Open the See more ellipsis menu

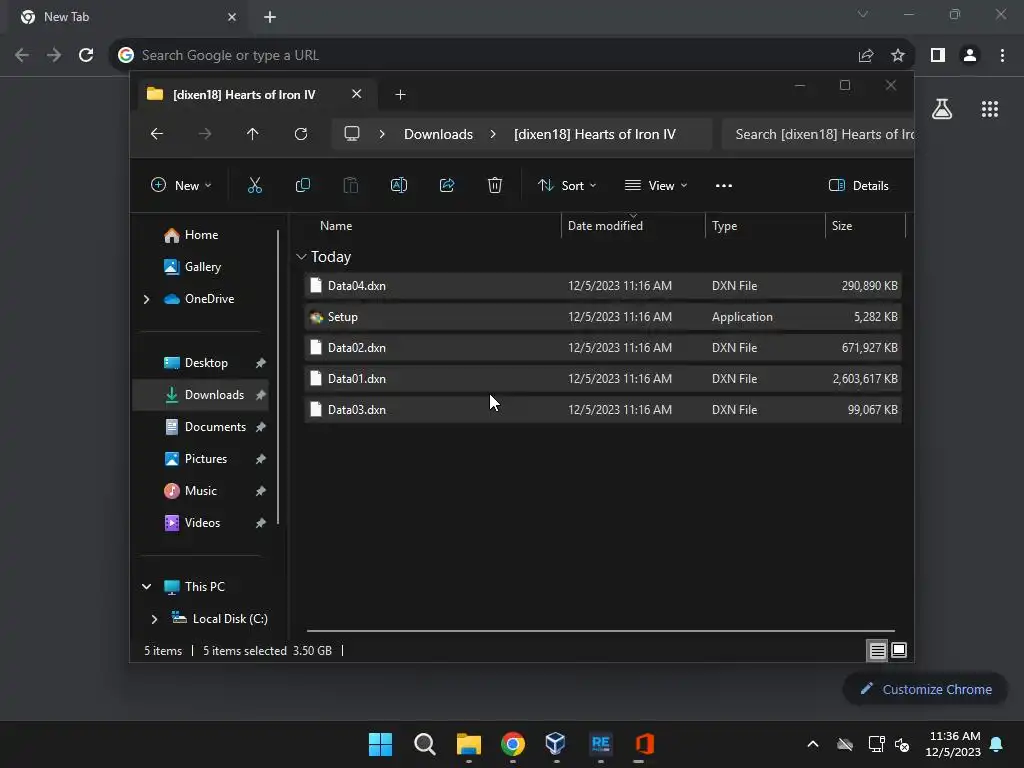click(x=724, y=185)
